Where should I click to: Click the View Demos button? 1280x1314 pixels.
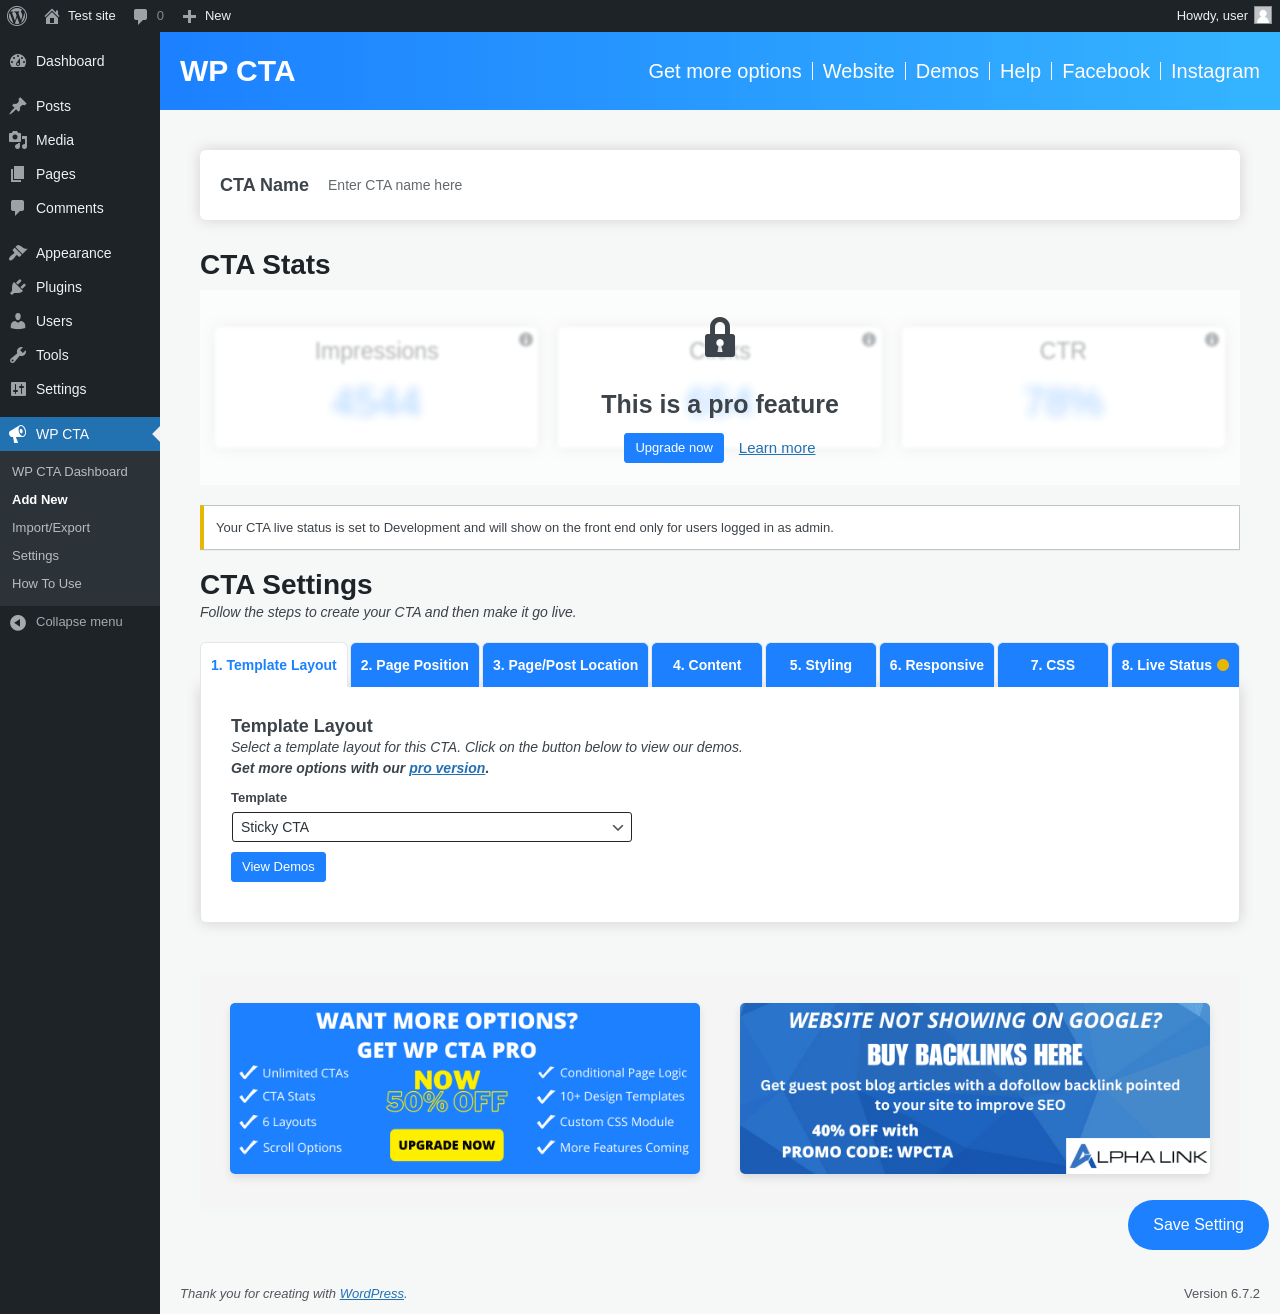278,867
